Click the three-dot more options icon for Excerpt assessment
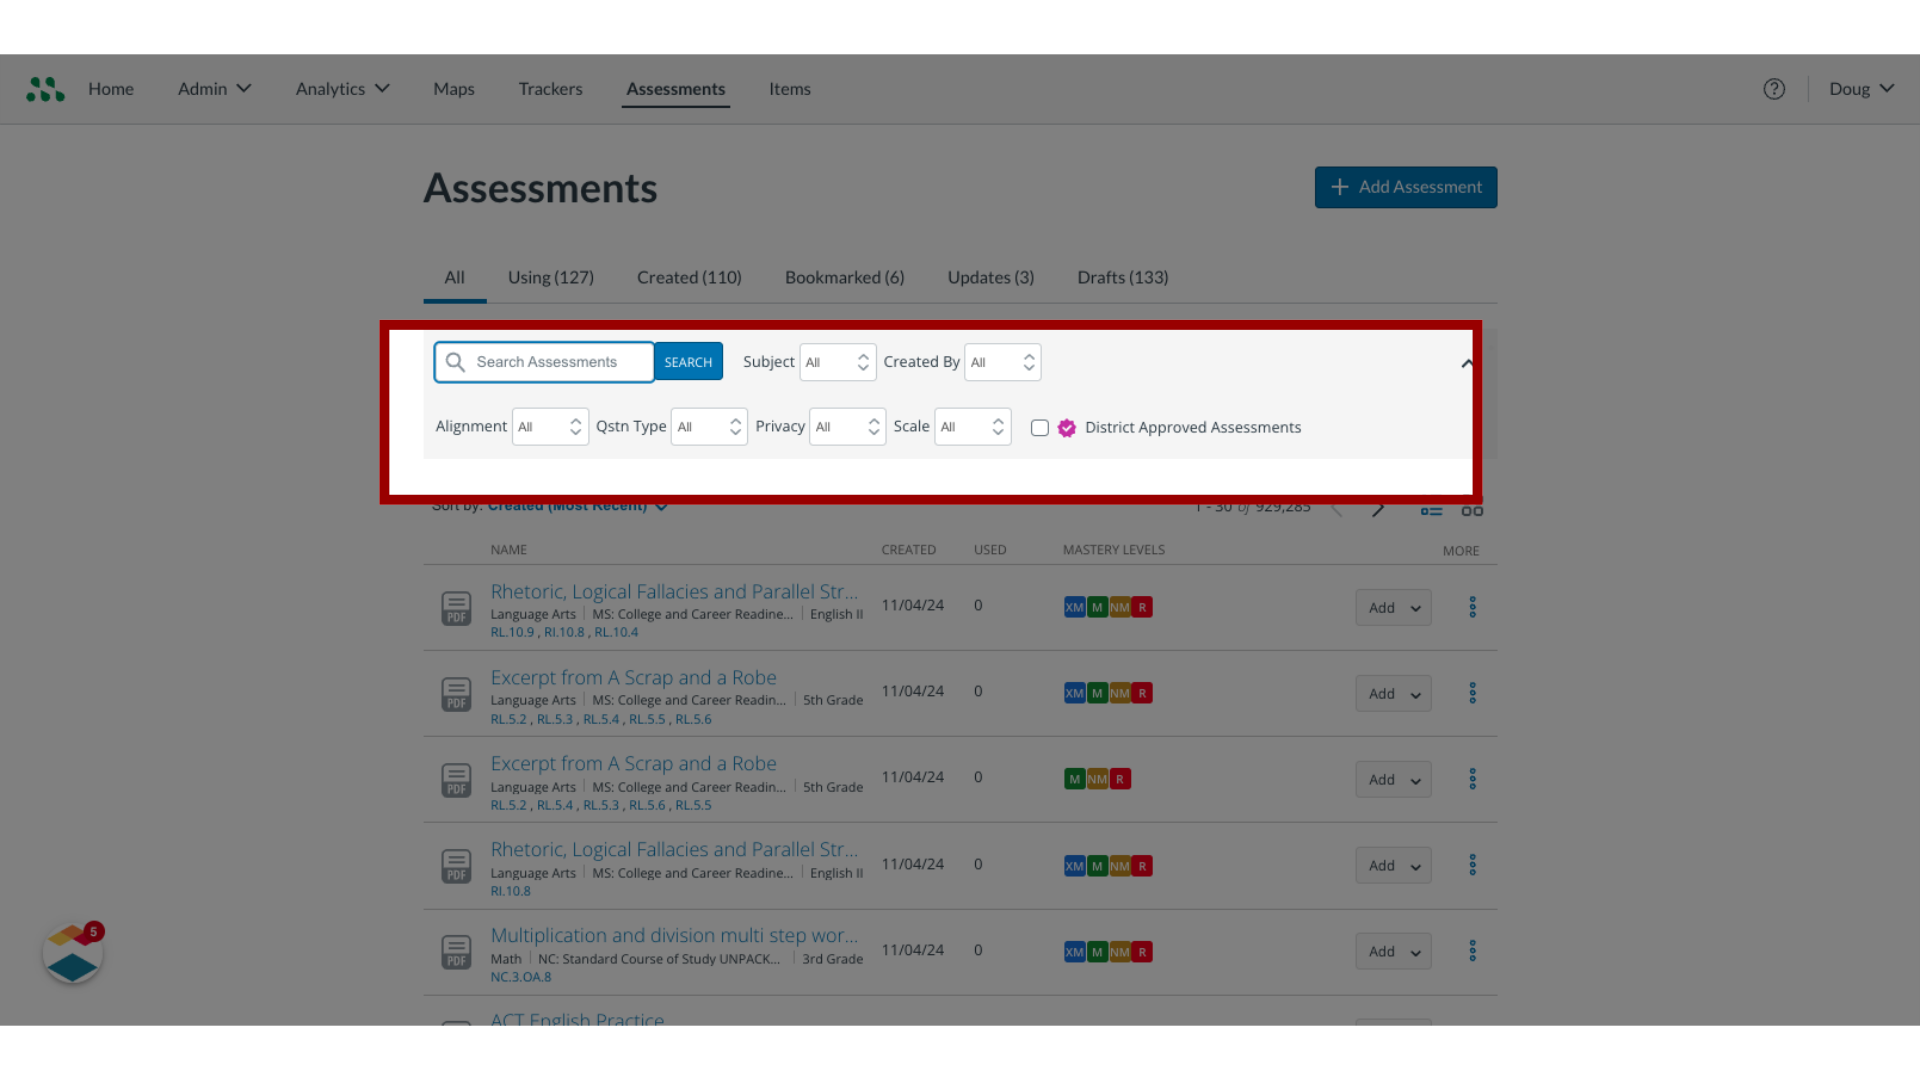This screenshot has height=1080, width=1920. click(x=1472, y=692)
